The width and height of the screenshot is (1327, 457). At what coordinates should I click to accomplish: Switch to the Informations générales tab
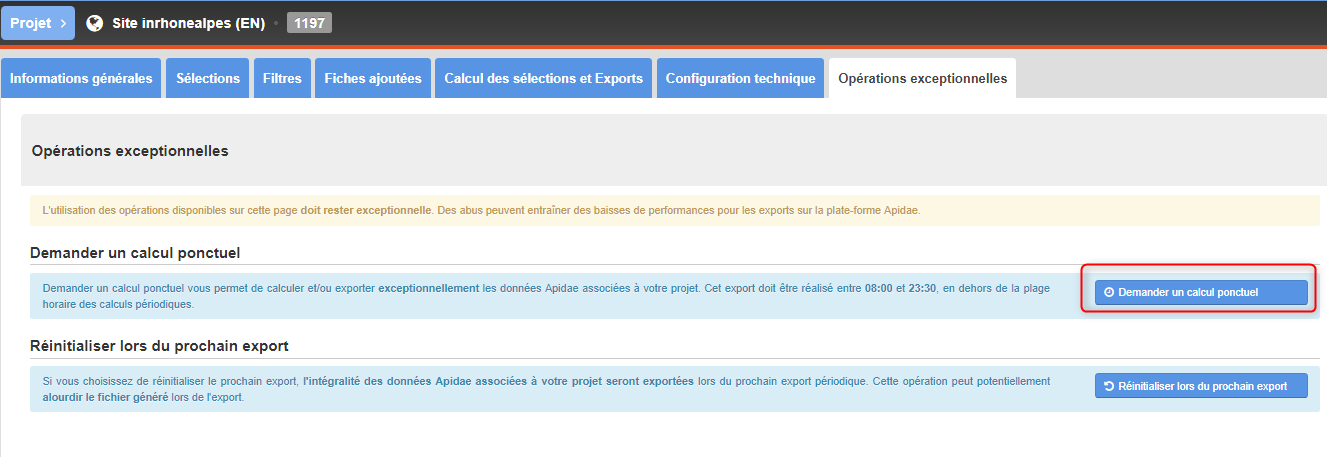tap(81, 78)
